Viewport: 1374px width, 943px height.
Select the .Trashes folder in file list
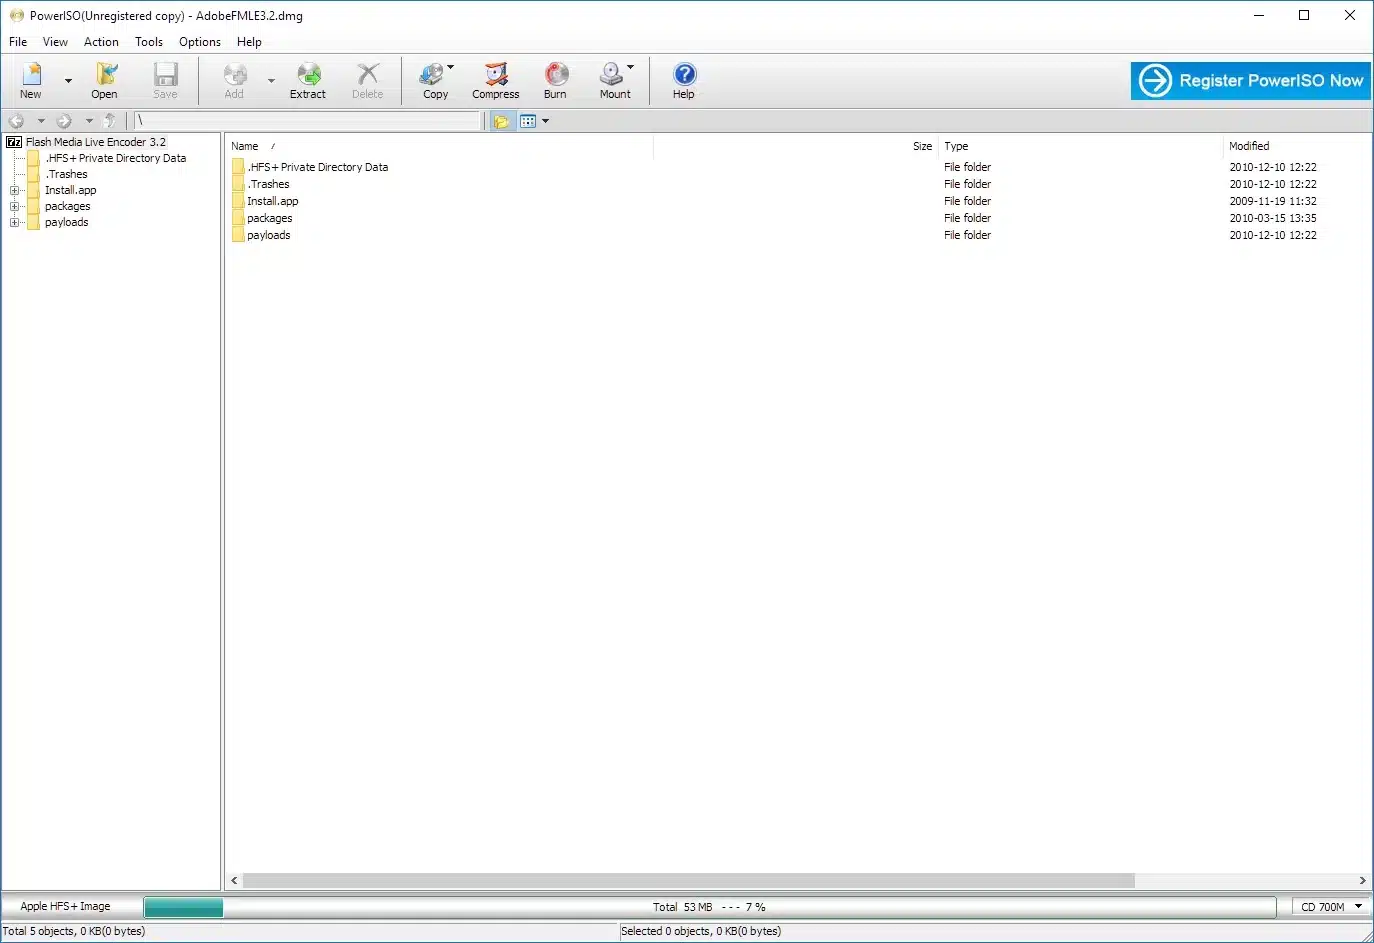(x=268, y=184)
